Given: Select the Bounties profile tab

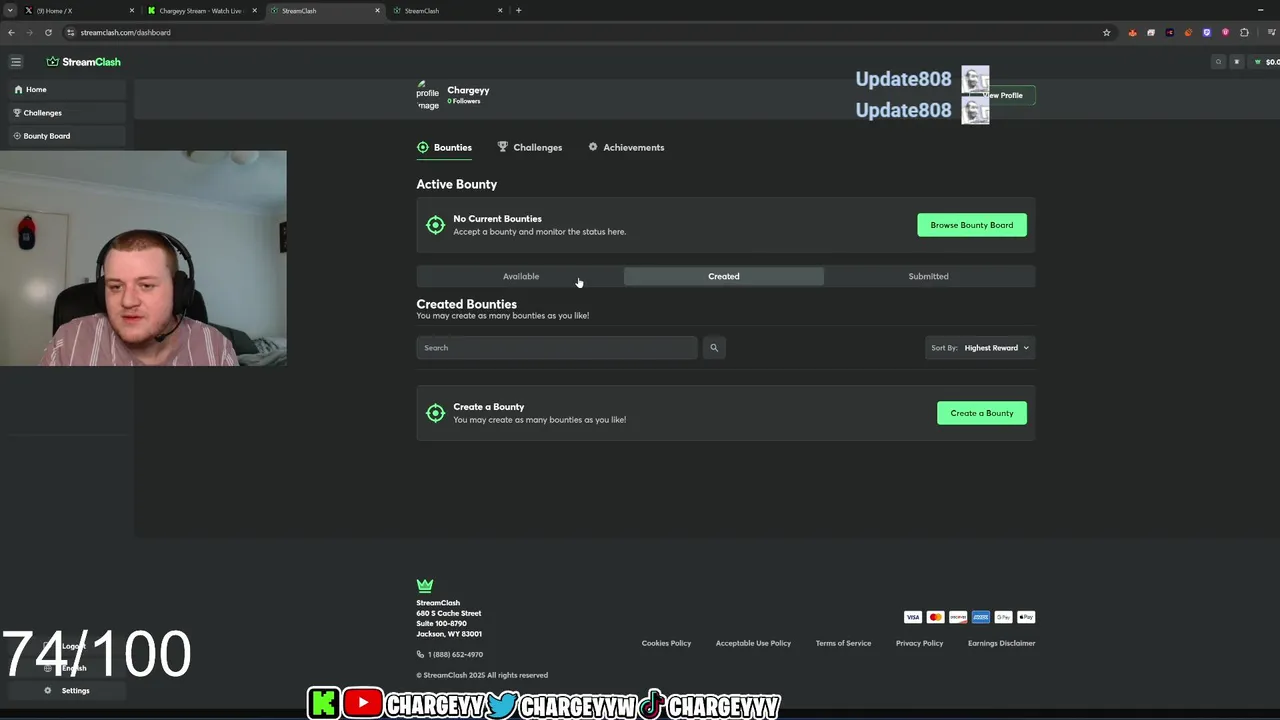Looking at the screenshot, I should (445, 147).
